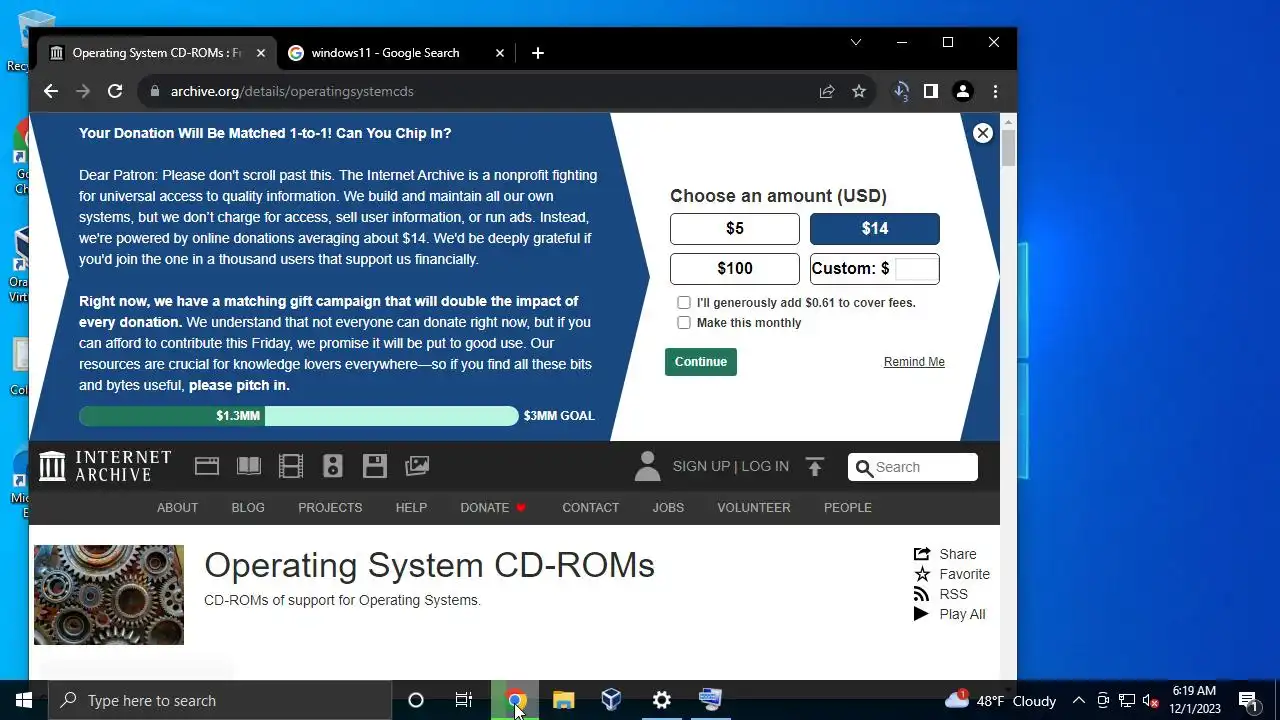Select the $100 donation amount

pos(735,269)
